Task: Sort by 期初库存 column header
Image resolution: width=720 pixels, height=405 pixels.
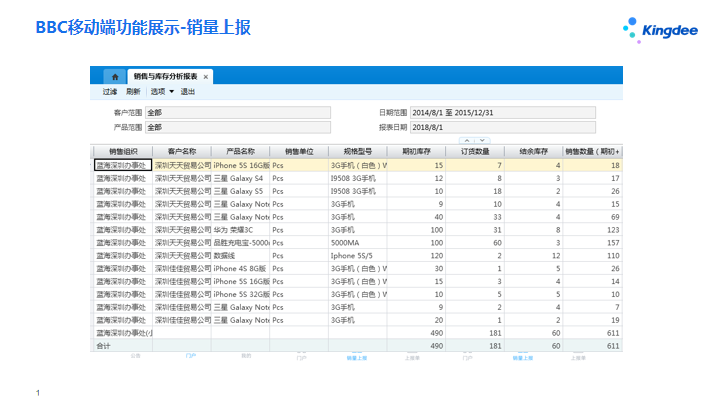Action: tap(416, 152)
